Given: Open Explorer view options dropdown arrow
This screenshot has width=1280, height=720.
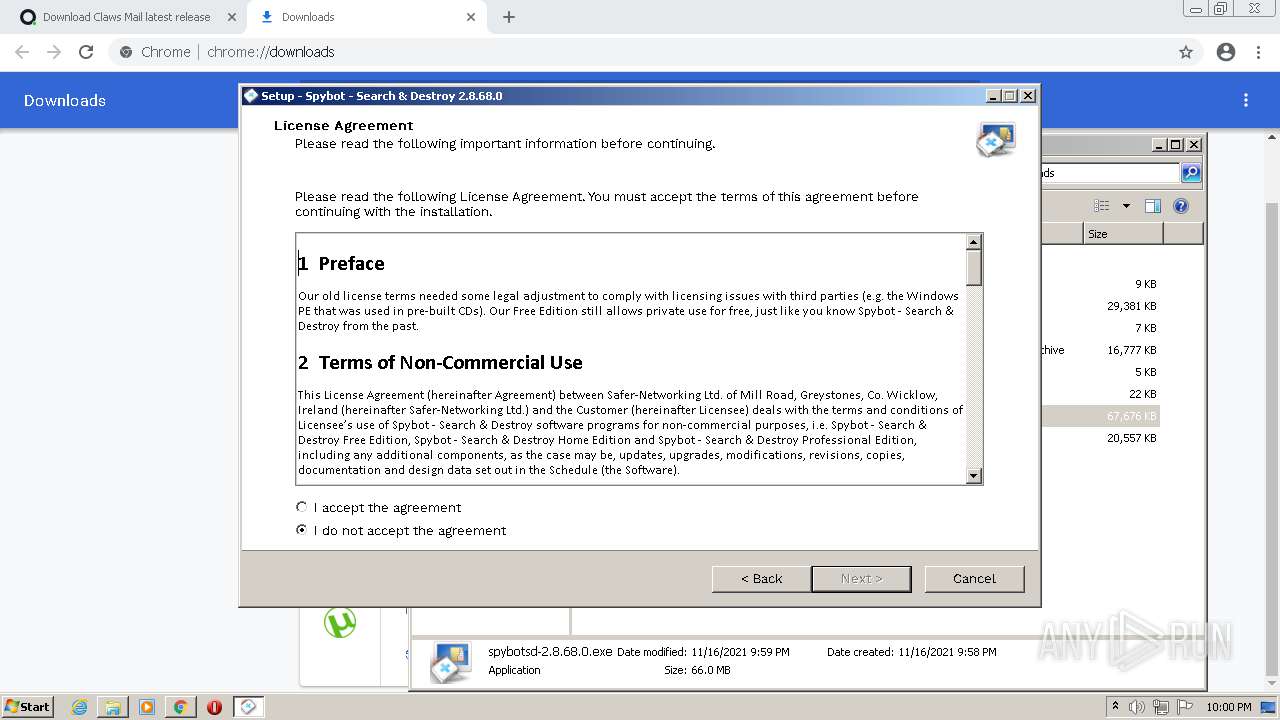Looking at the screenshot, I should point(1126,206).
